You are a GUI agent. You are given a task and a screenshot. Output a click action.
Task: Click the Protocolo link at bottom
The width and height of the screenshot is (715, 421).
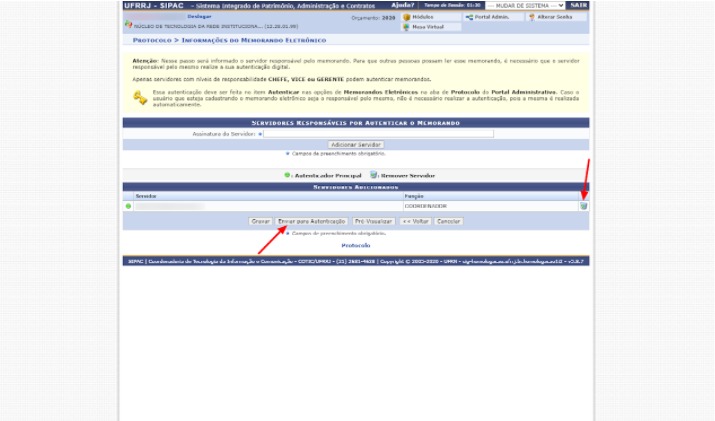[356, 245]
